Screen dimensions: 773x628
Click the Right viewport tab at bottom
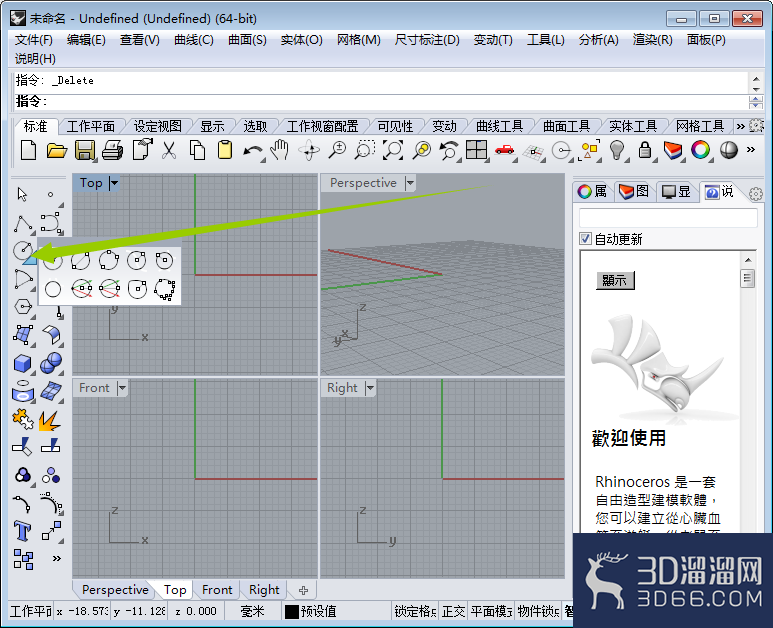[x=264, y=590]
